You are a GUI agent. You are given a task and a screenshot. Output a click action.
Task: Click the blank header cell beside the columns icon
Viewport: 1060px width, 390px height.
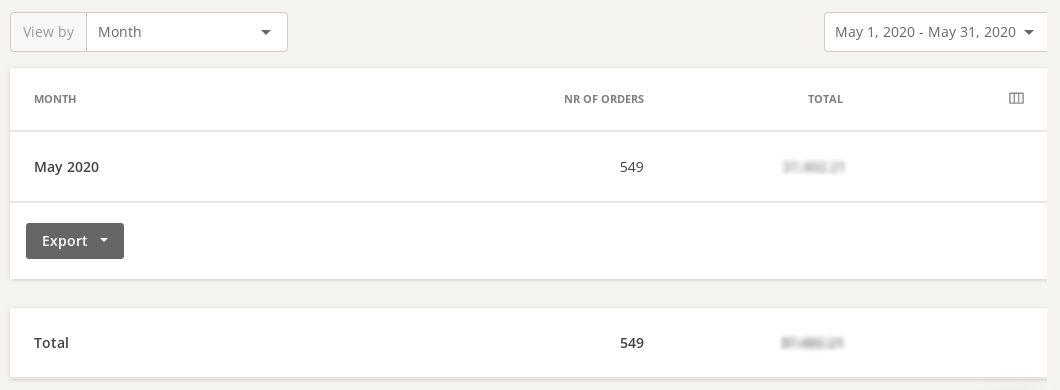(926, 99)
